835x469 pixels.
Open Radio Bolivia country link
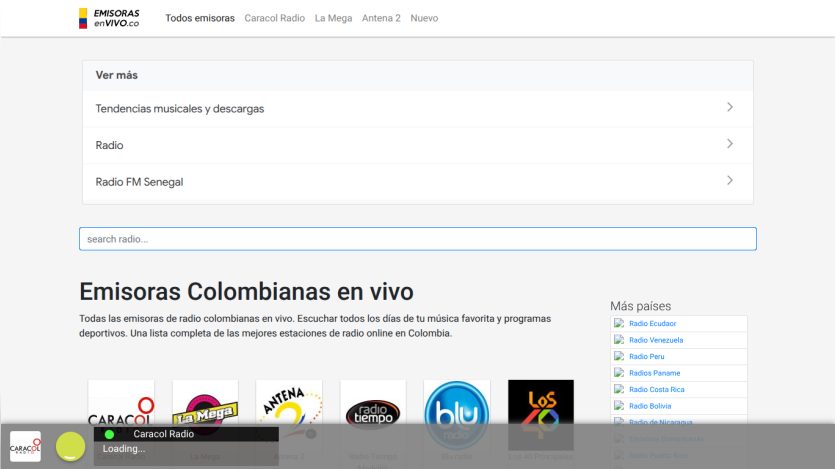[x=650, y=406]
